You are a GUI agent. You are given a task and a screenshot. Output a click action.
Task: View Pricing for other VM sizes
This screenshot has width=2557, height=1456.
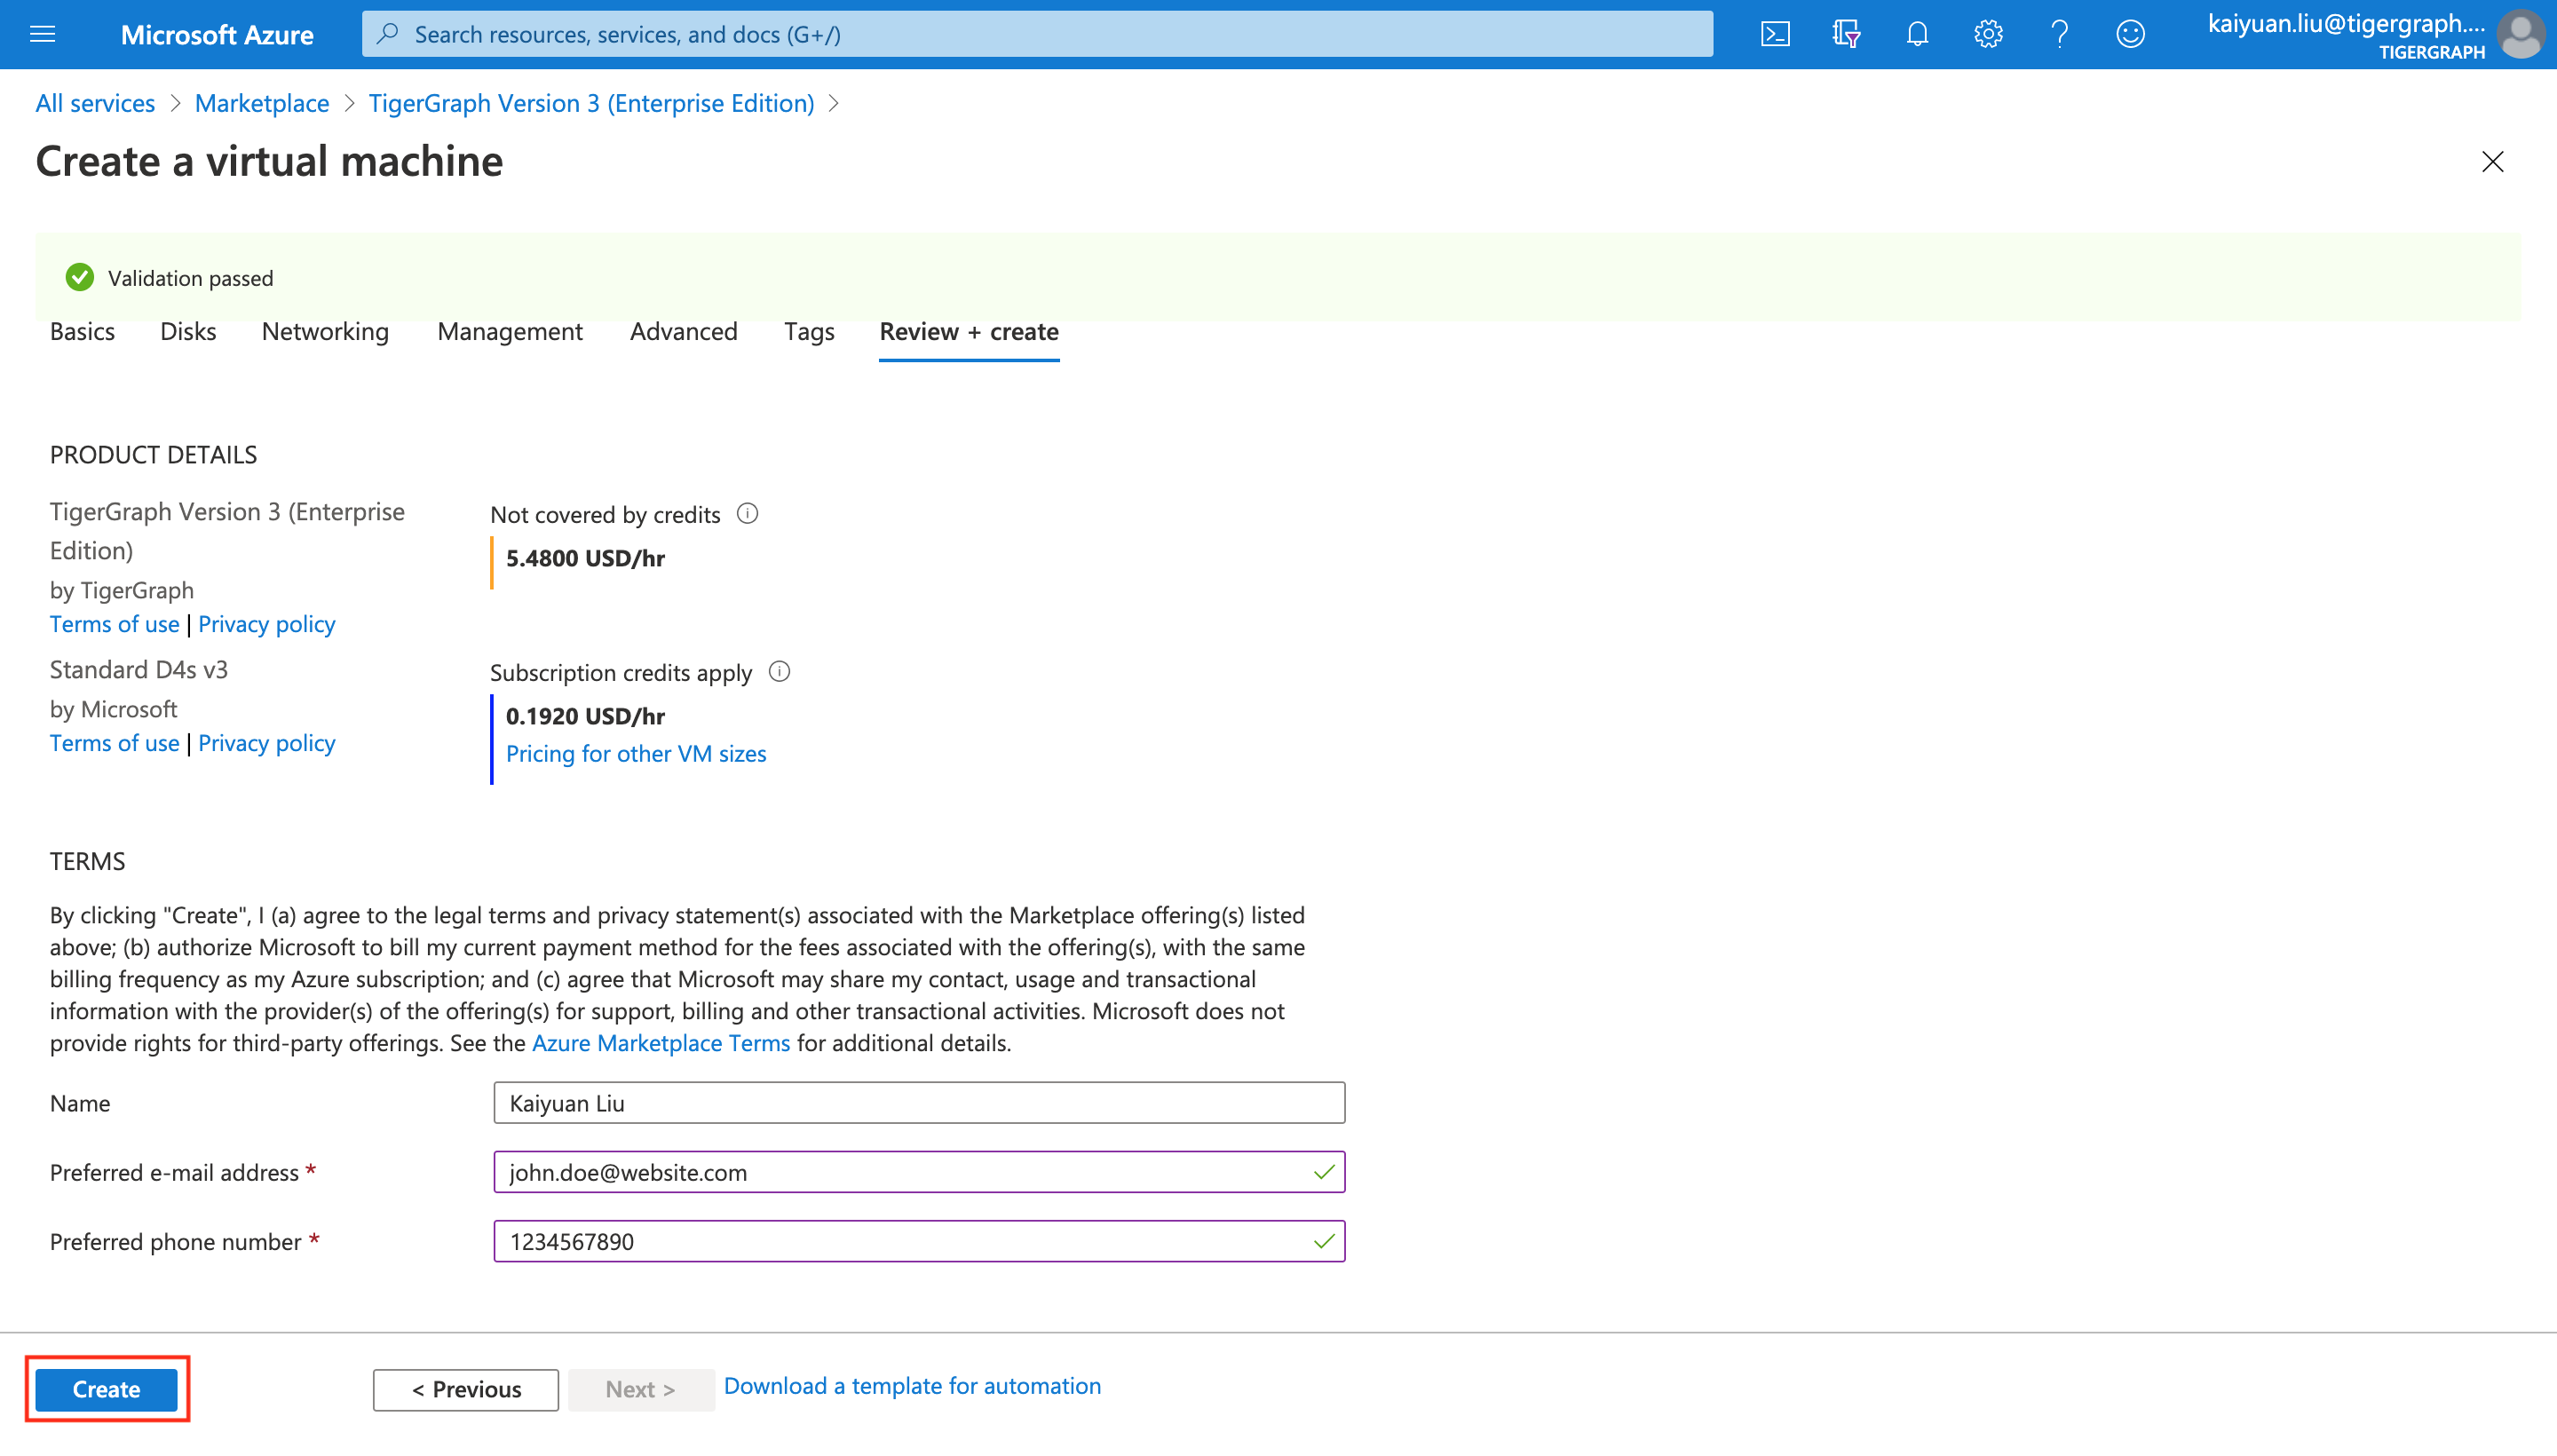click(x=636, y=754)
